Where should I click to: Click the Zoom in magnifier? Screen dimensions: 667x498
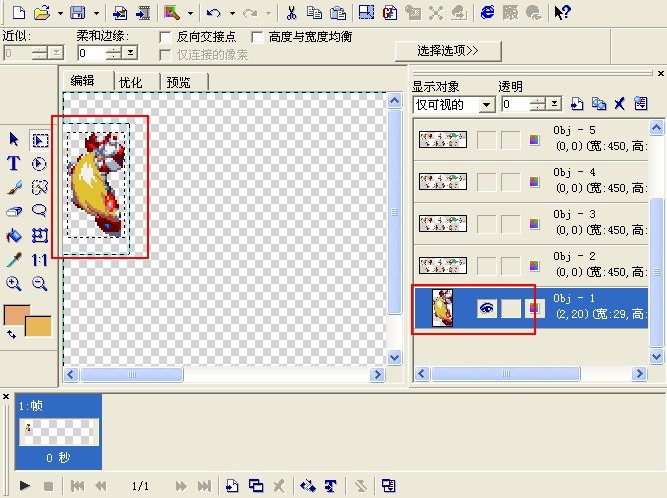[x=14, y=283]
